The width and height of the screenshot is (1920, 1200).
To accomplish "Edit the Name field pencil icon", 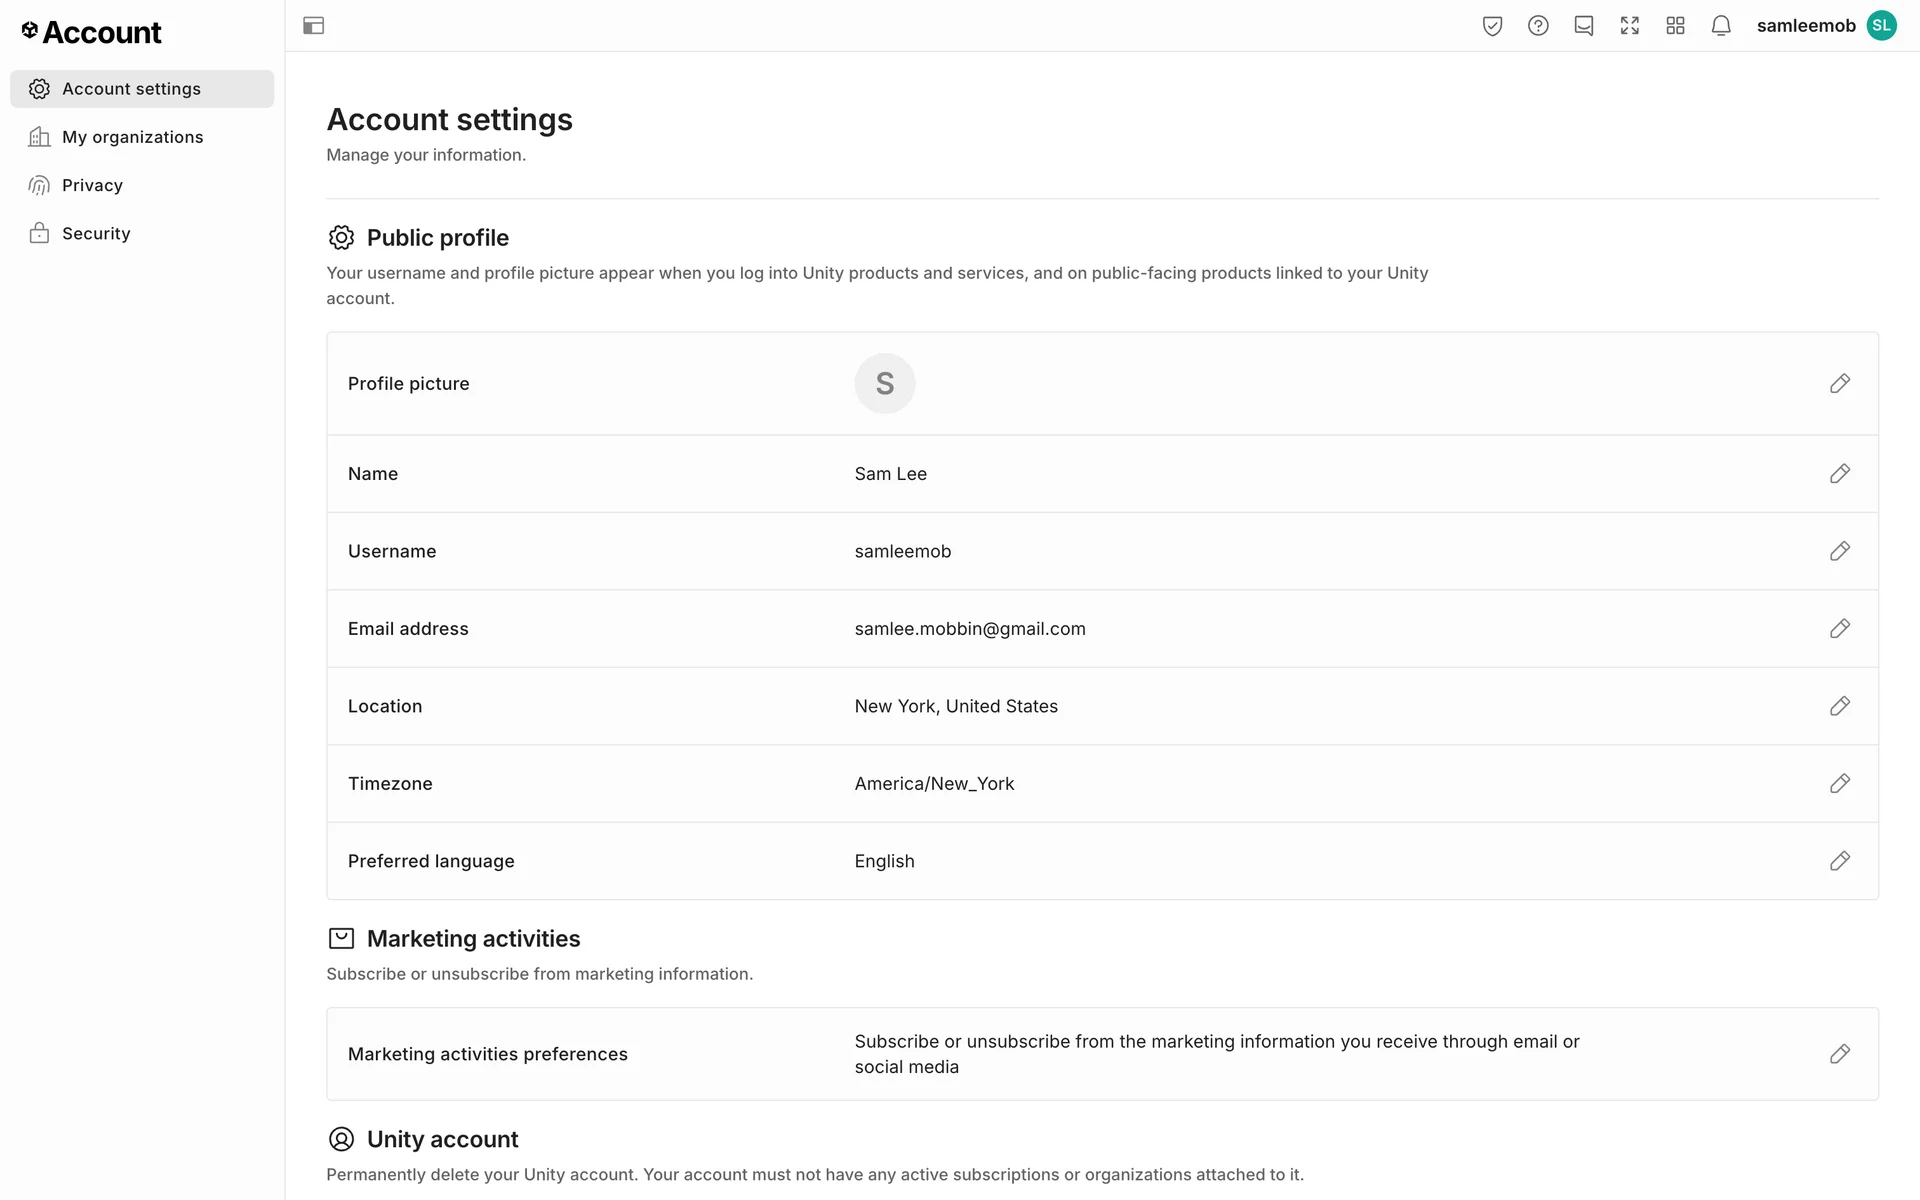I will 1839,474.
